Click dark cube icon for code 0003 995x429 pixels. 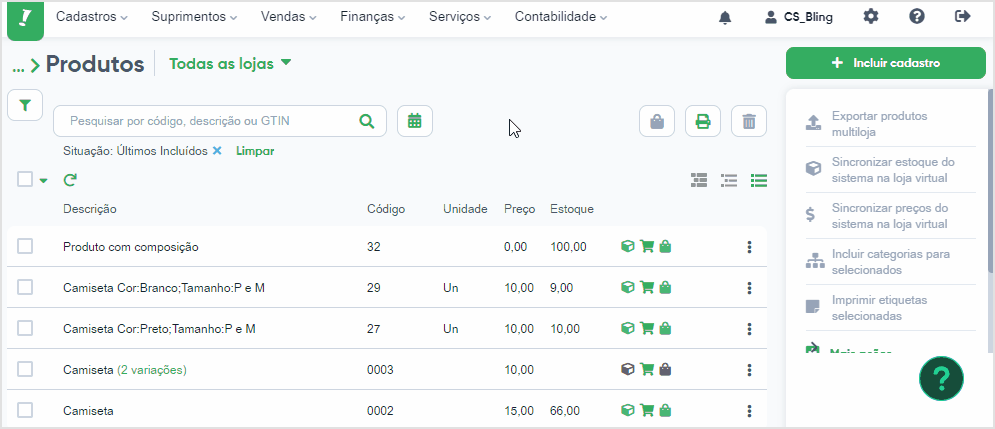628,369
